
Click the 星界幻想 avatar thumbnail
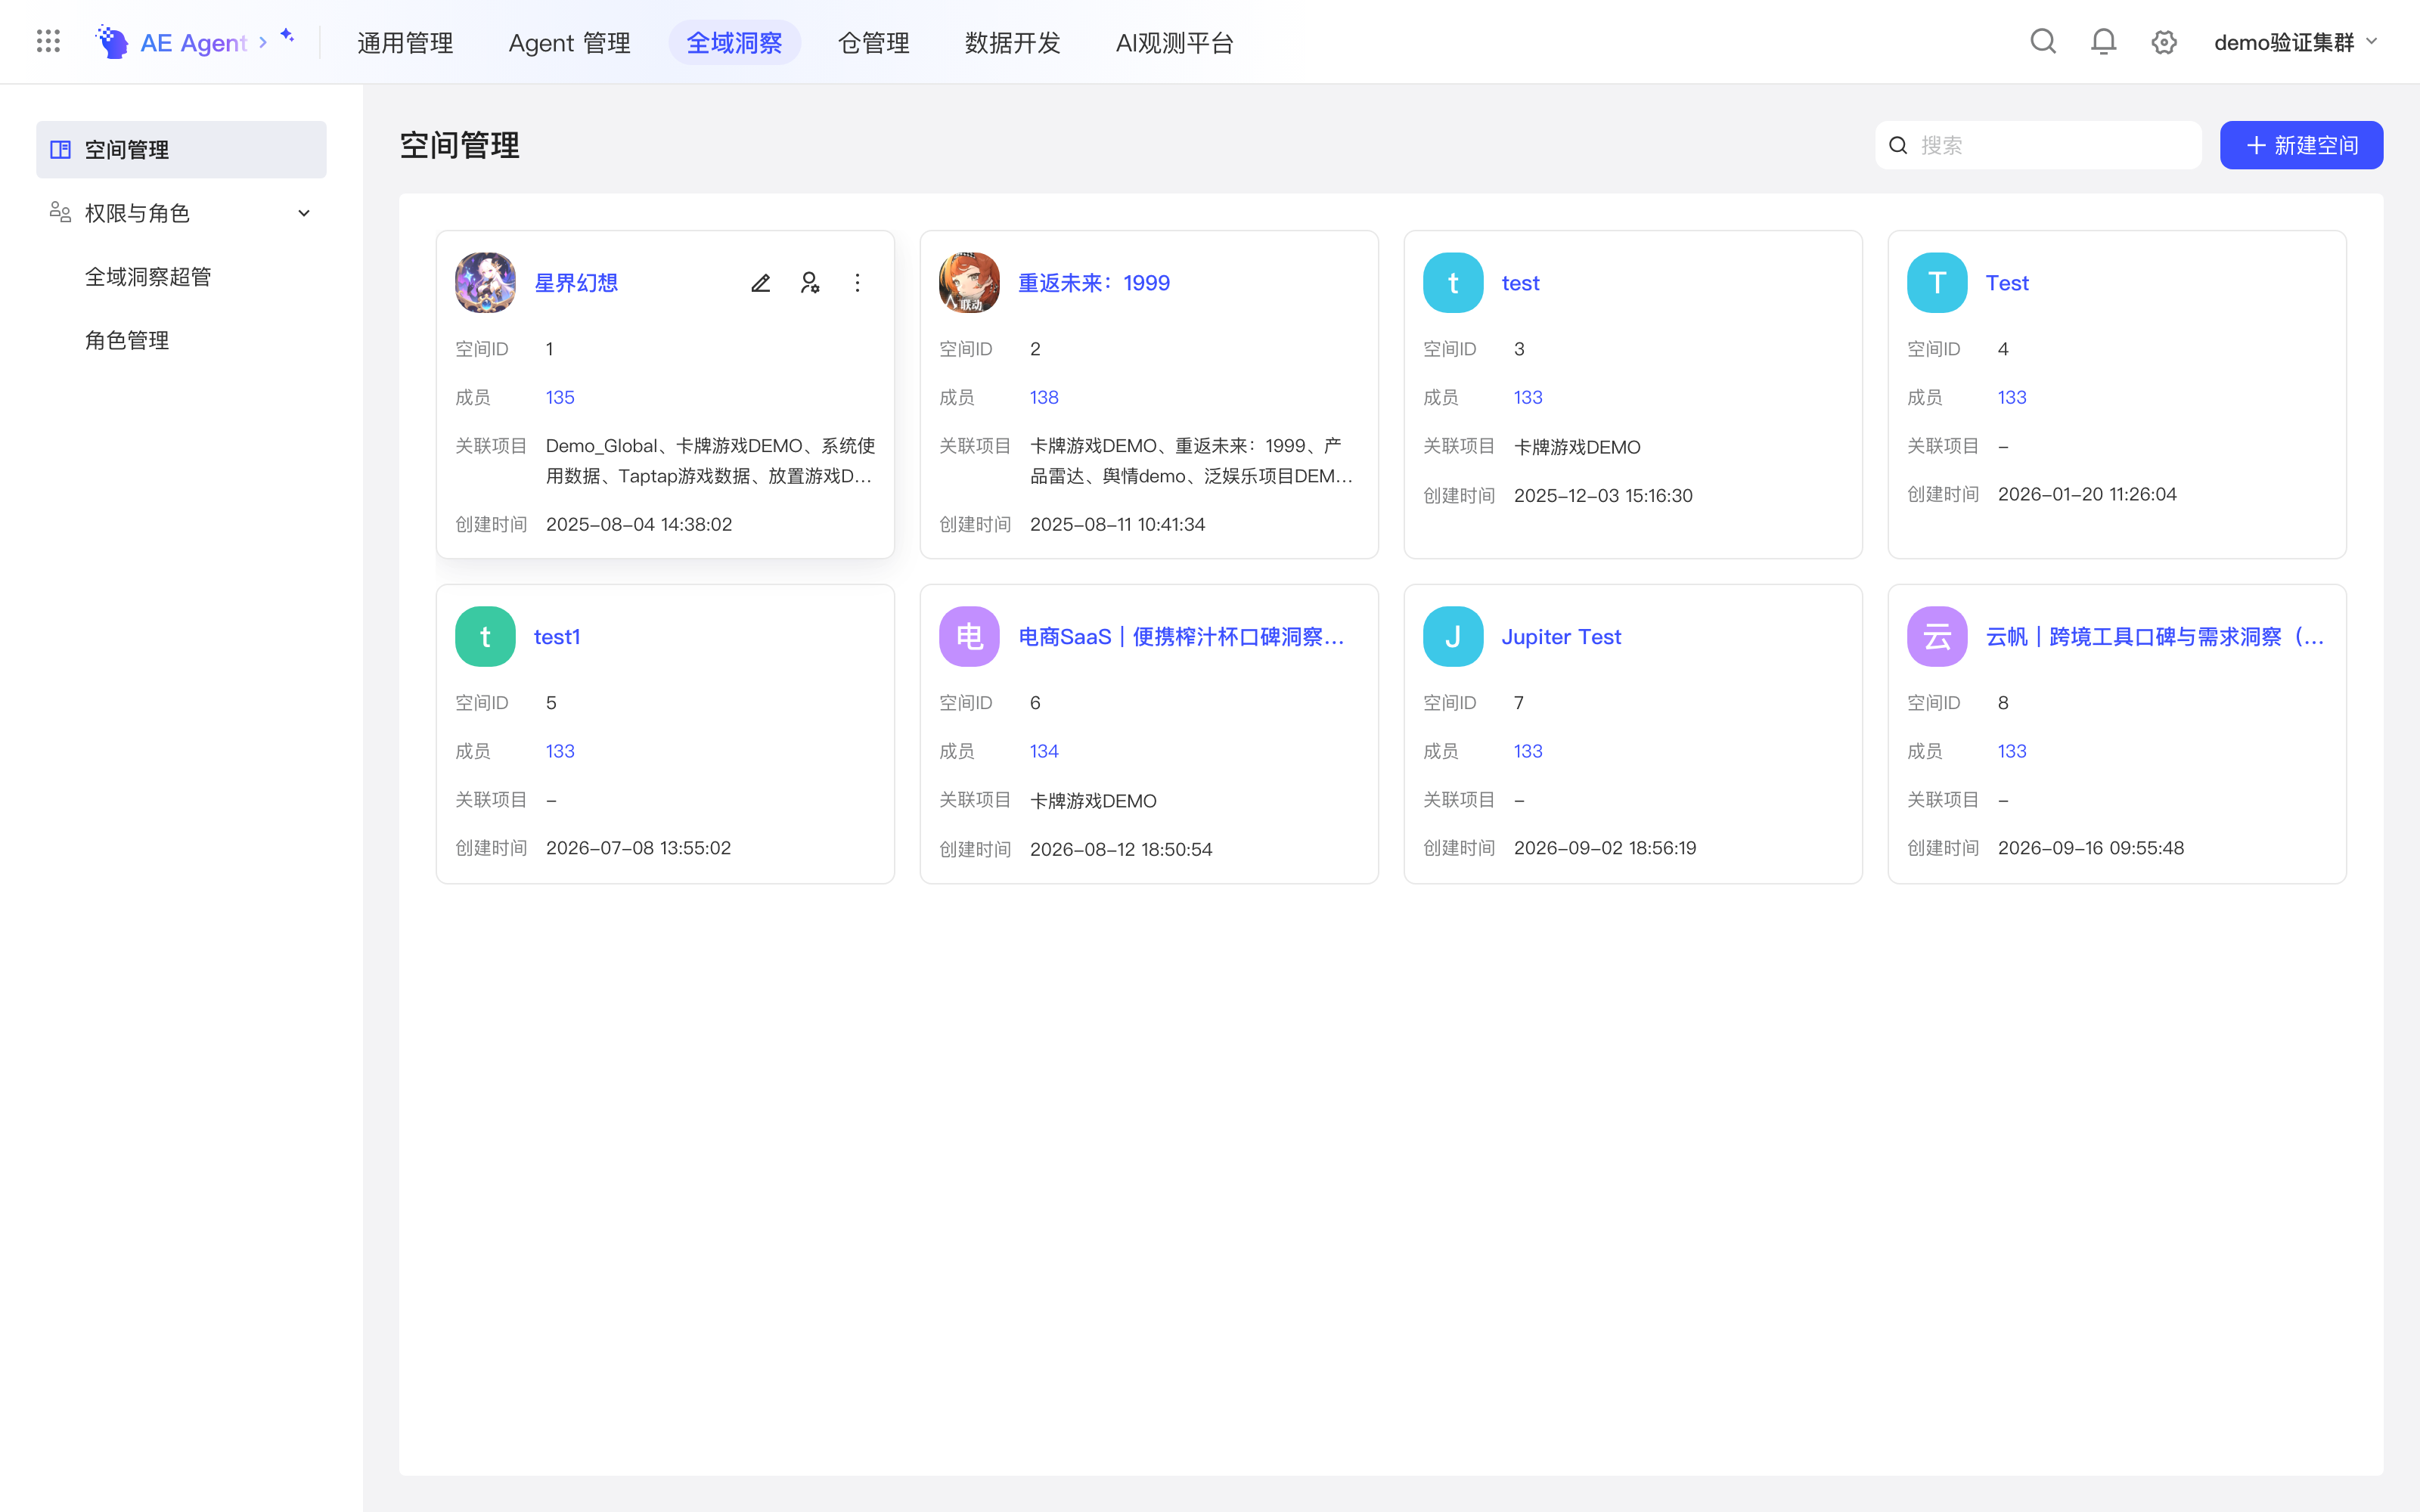(485, 283)
